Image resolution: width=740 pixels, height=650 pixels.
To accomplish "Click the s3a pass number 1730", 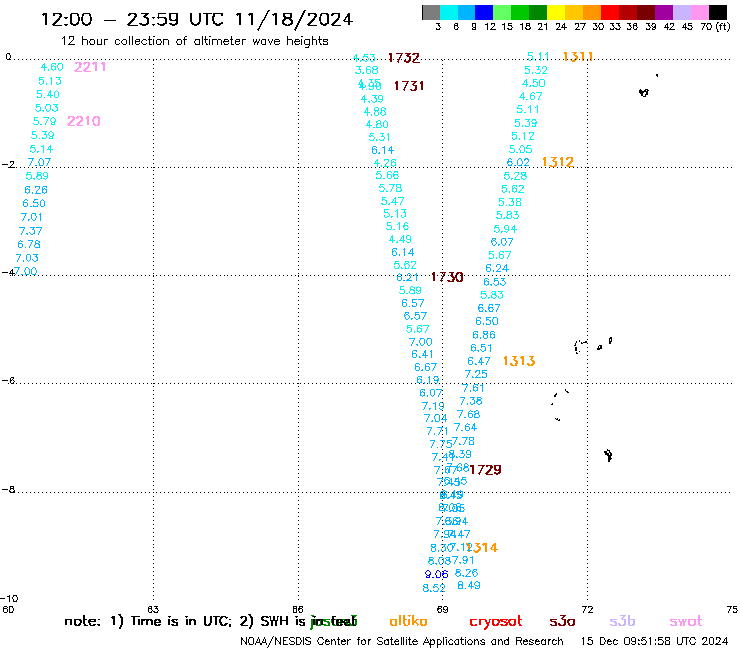I will pos(447,277).
